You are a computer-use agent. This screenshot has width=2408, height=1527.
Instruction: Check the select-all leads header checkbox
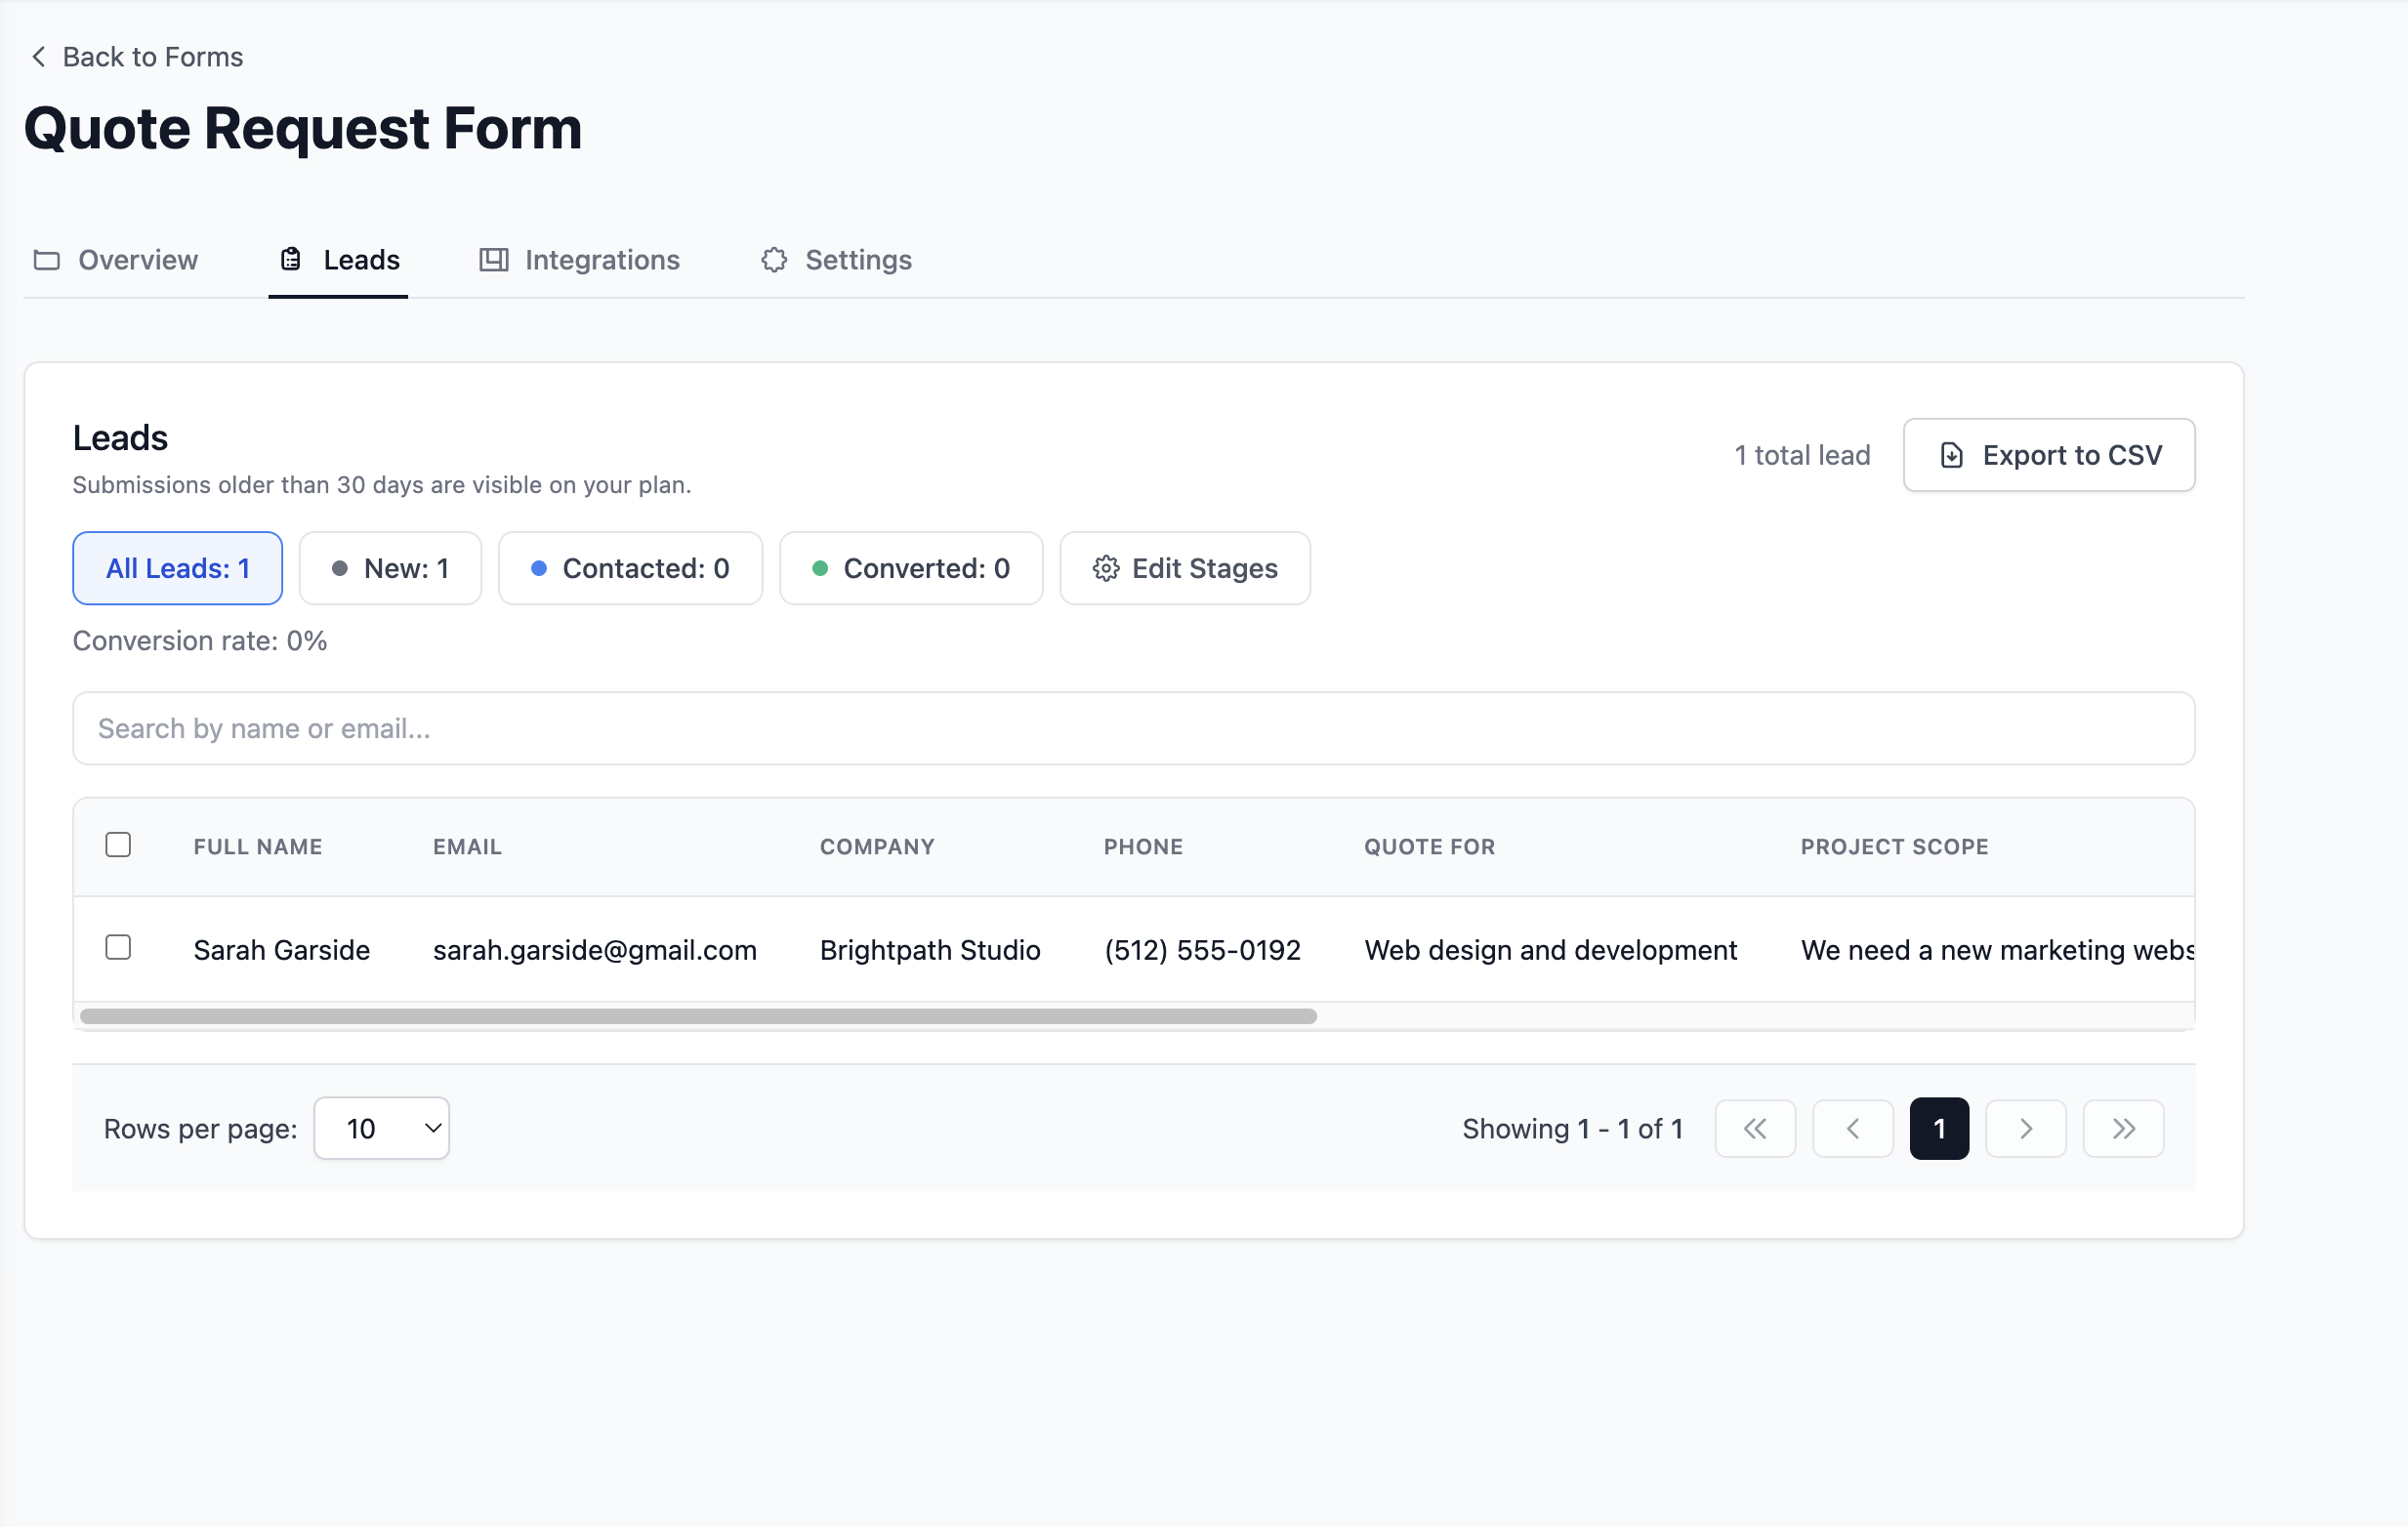coord(118,845)
